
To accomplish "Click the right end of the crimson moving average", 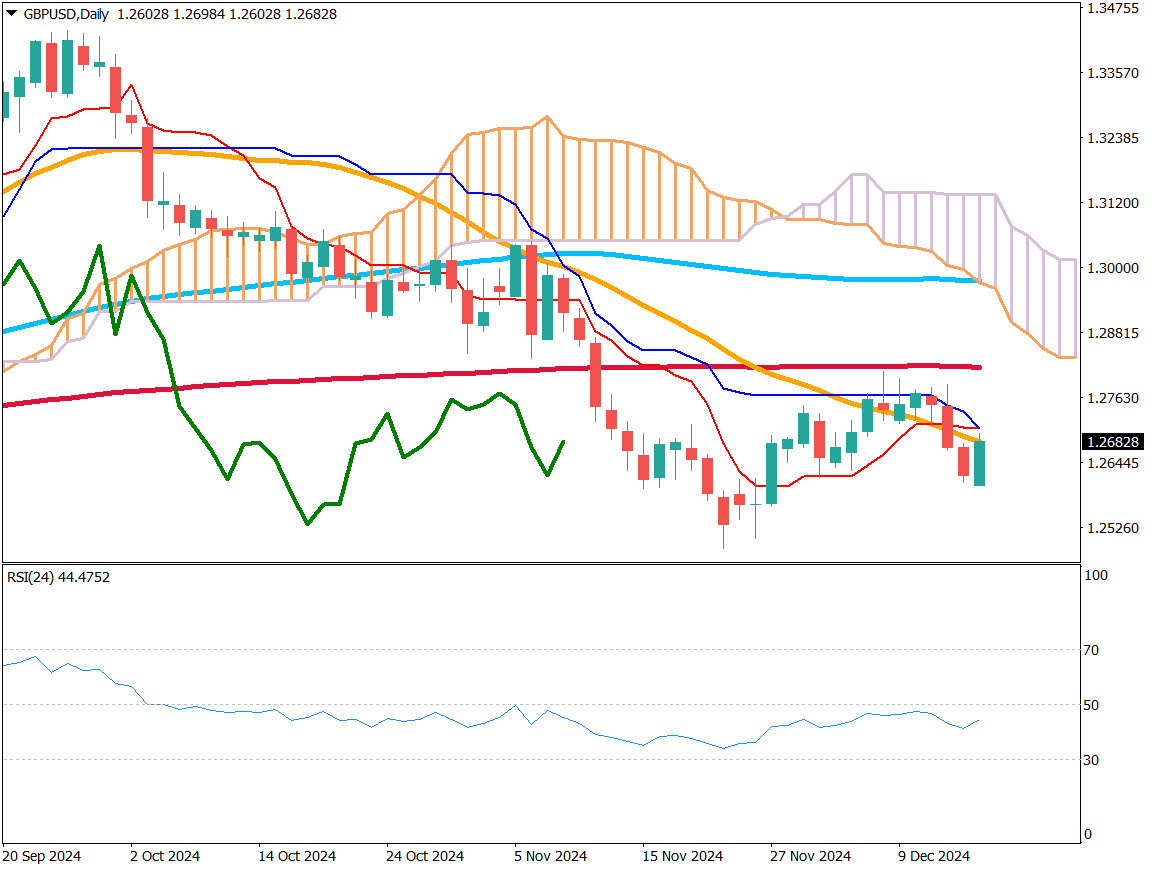I will [x=980, y=367].
